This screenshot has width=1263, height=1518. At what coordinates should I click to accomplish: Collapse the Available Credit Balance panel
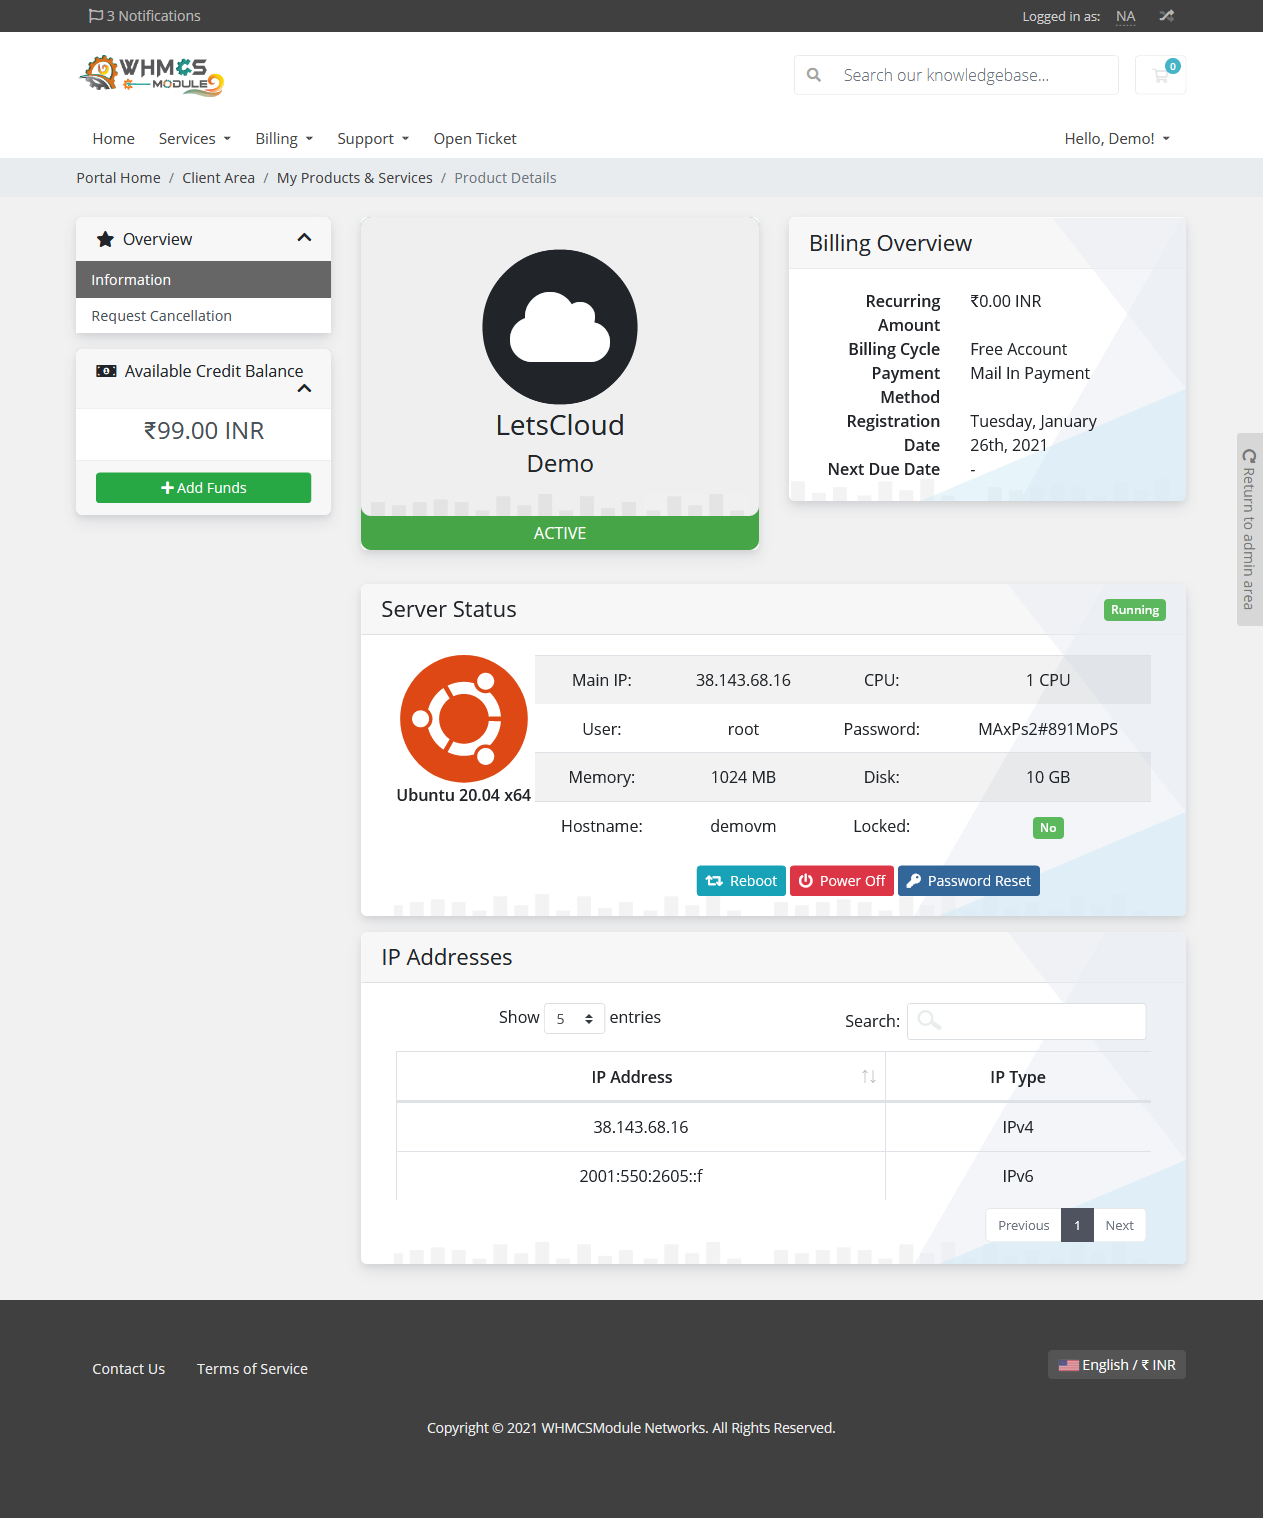click(x=305, y=389)
